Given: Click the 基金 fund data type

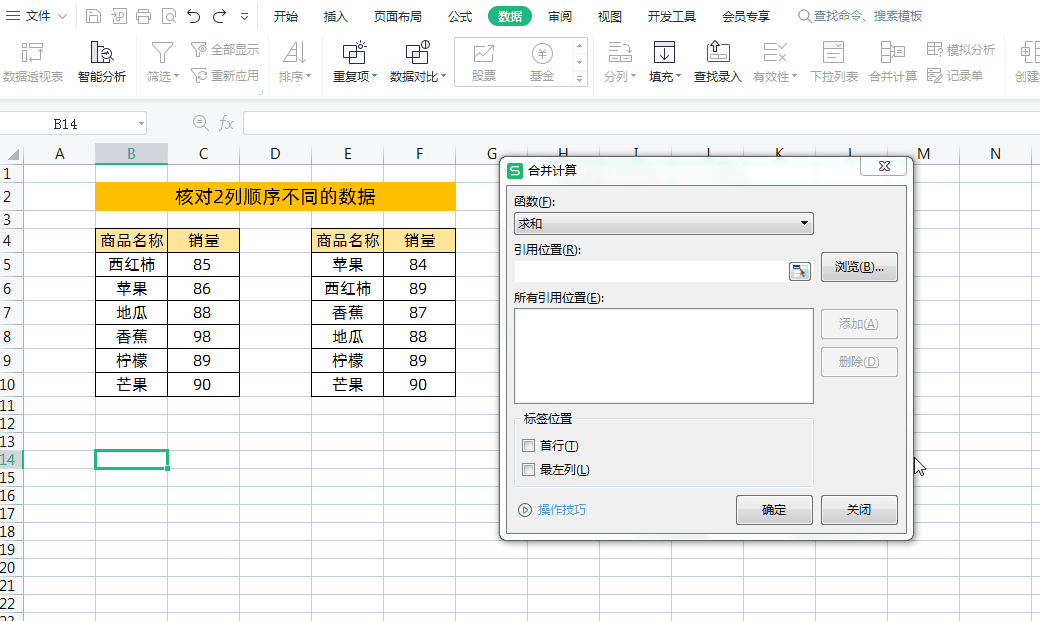Looking at the screenshot, I should point(542,62).
